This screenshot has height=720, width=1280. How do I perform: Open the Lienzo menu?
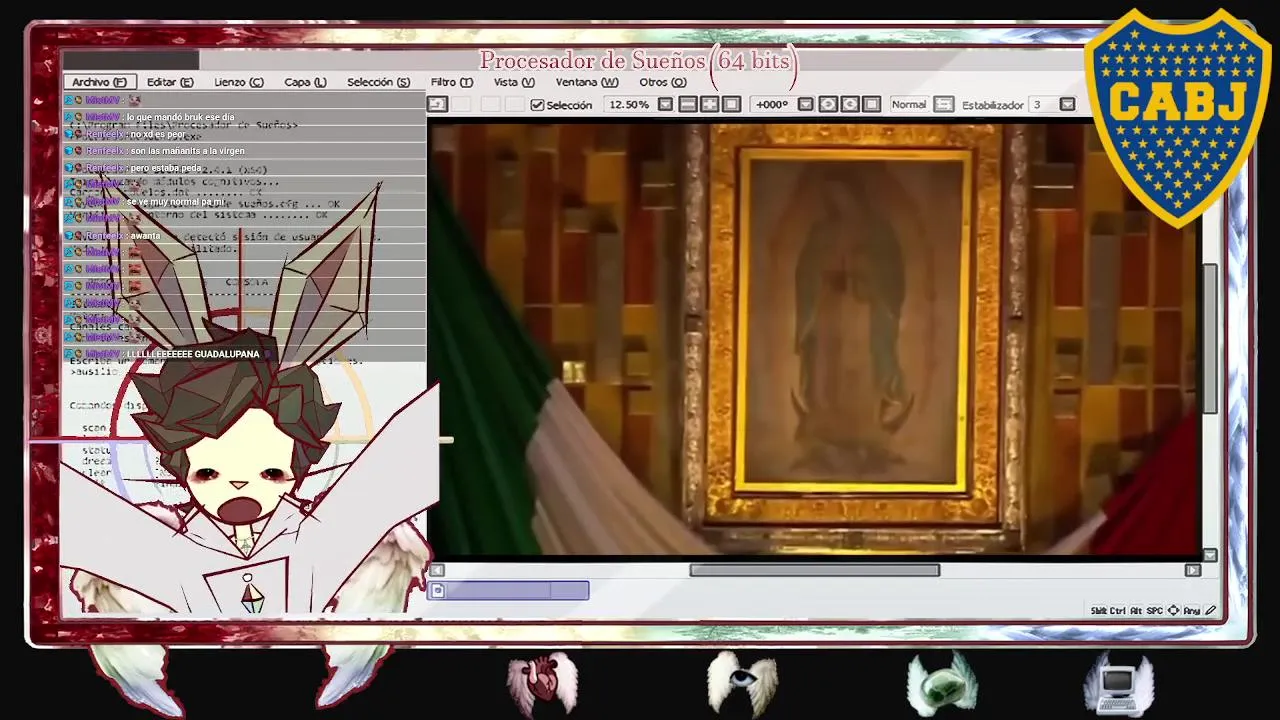(238, 82)
